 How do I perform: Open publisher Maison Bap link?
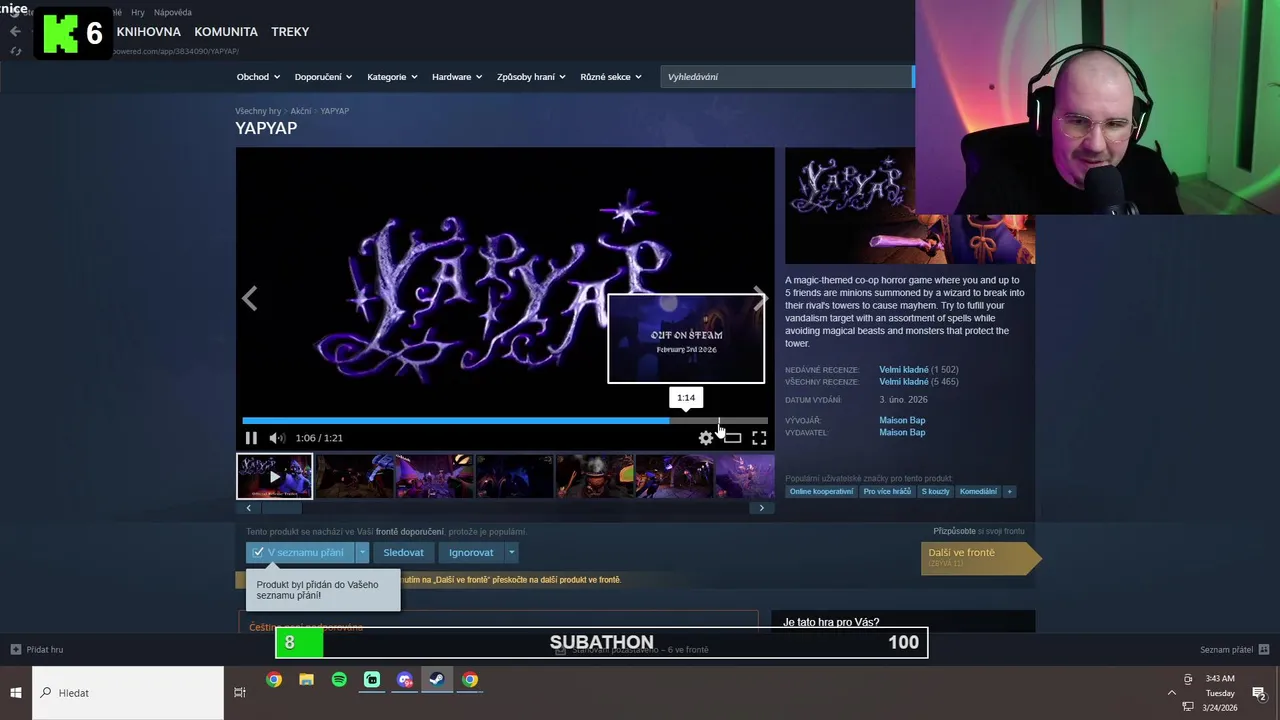tap(902, 433)
